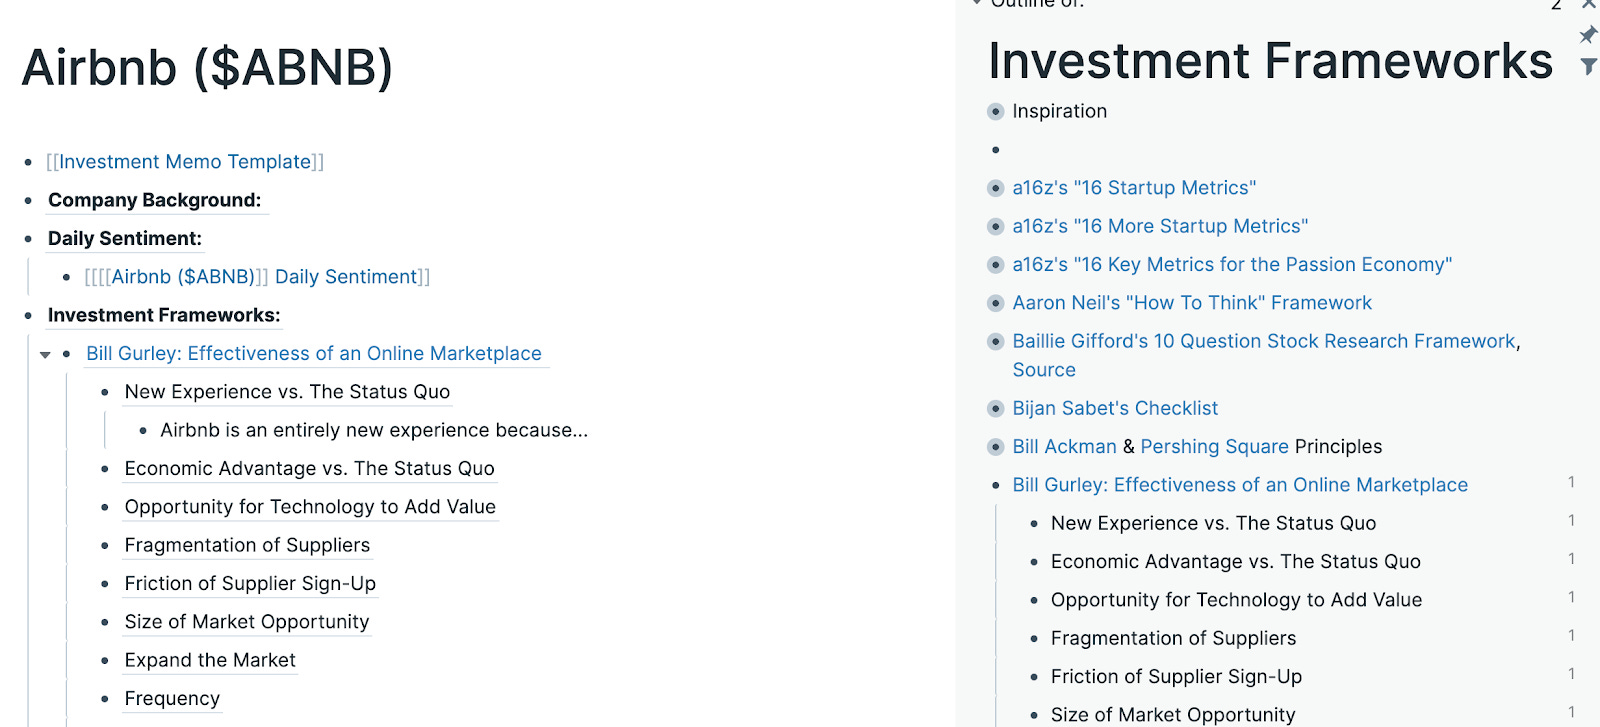1600x727 pixels.
Task: Open the Investment Memo Template page link
Action: coord(185,162)
